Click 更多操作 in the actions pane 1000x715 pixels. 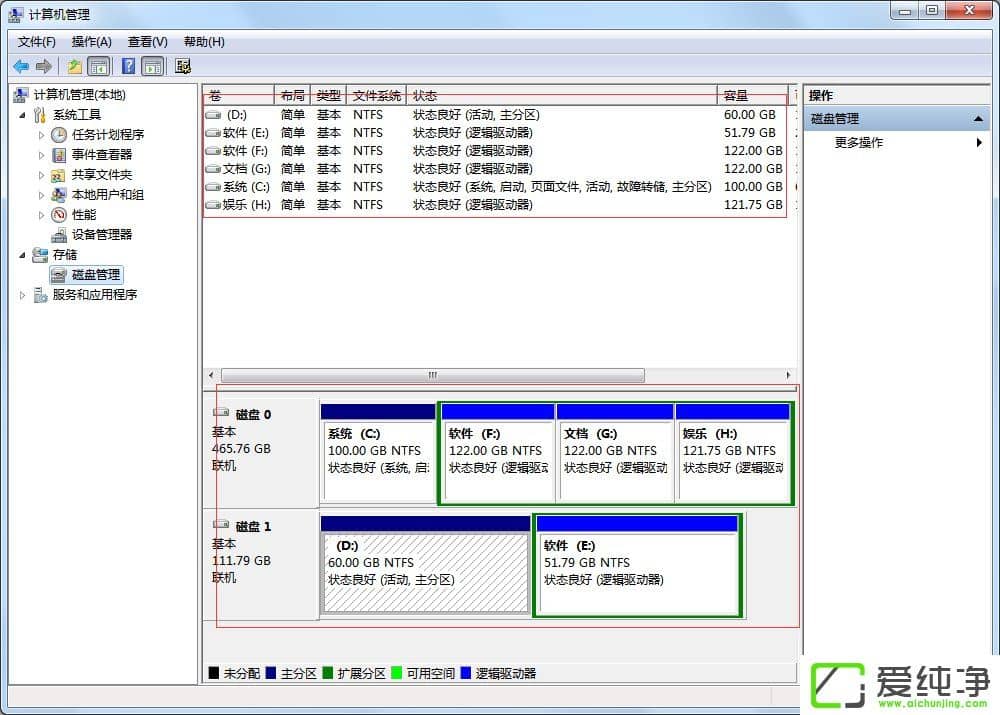pos(859,143)
